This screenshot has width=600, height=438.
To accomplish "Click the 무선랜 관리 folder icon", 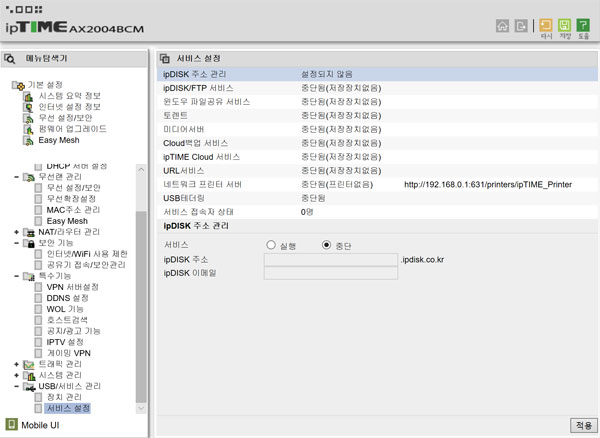I will (29, 177).
